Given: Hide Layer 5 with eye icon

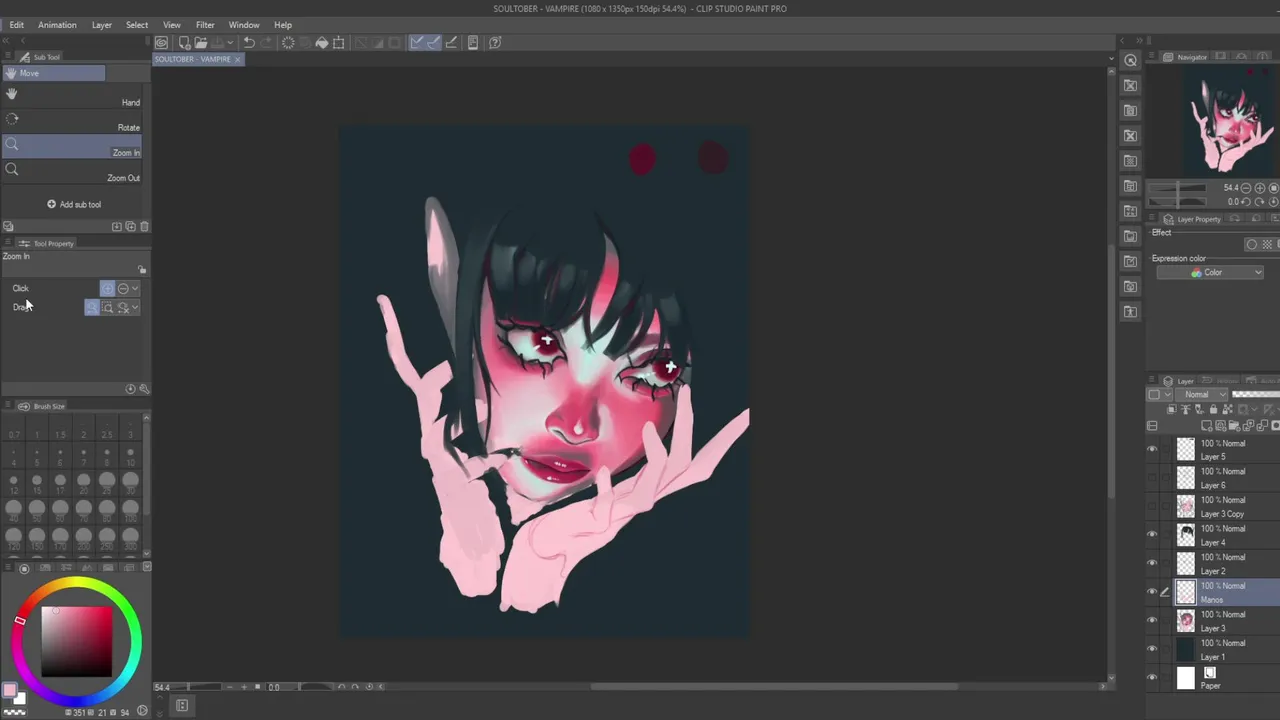Looking at the screenshot, I should tap(1152, 449).
